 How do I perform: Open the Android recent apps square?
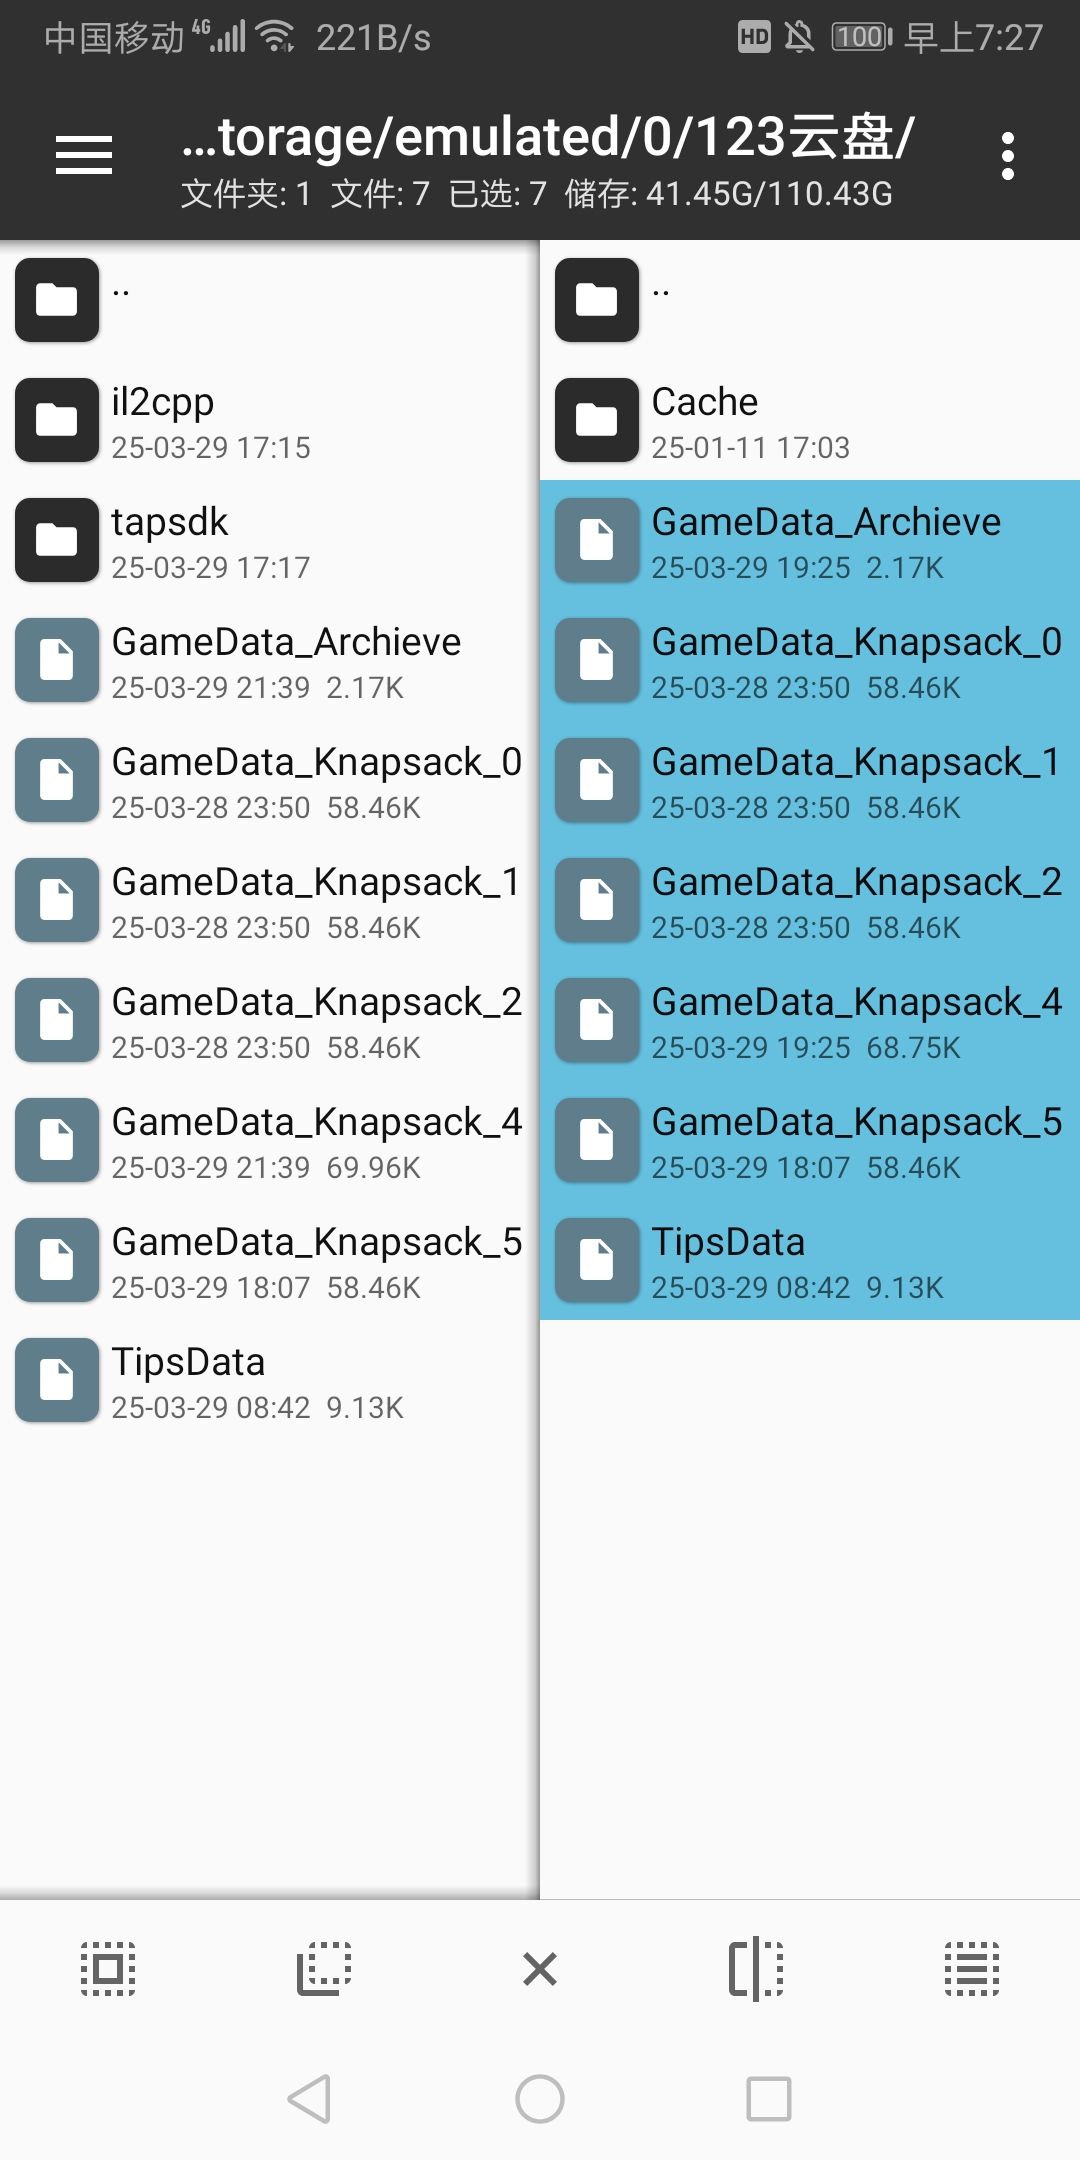pyautogui.click(x=769, y=2098)
